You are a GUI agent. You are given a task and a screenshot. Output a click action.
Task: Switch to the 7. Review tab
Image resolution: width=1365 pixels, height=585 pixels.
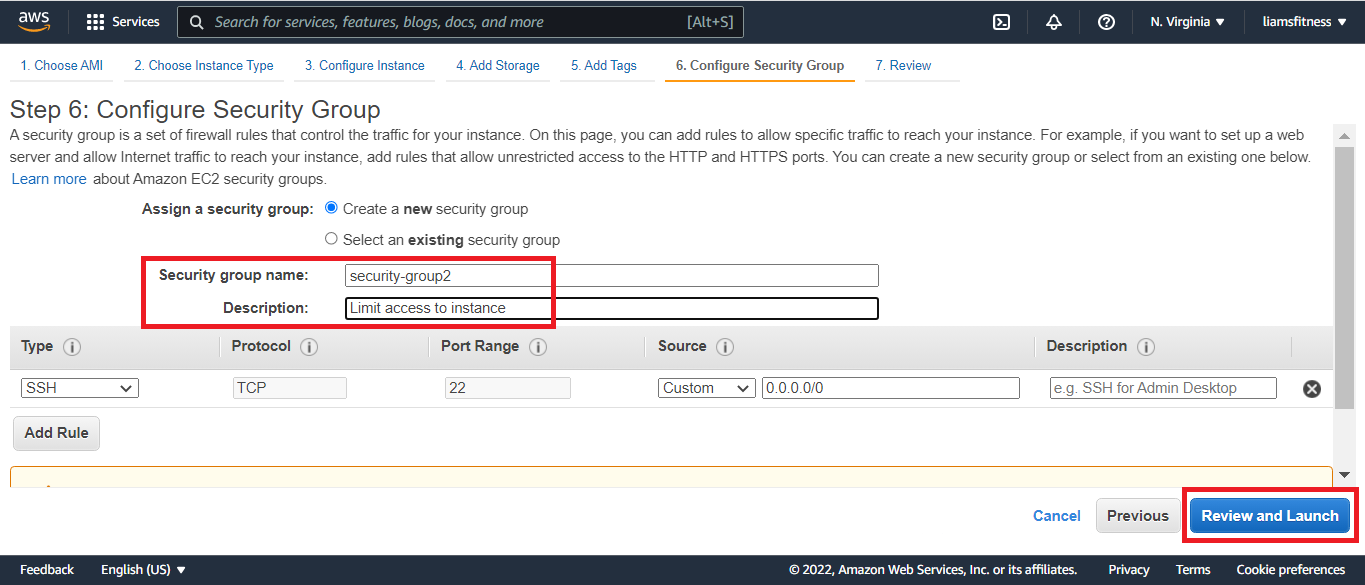902,66
